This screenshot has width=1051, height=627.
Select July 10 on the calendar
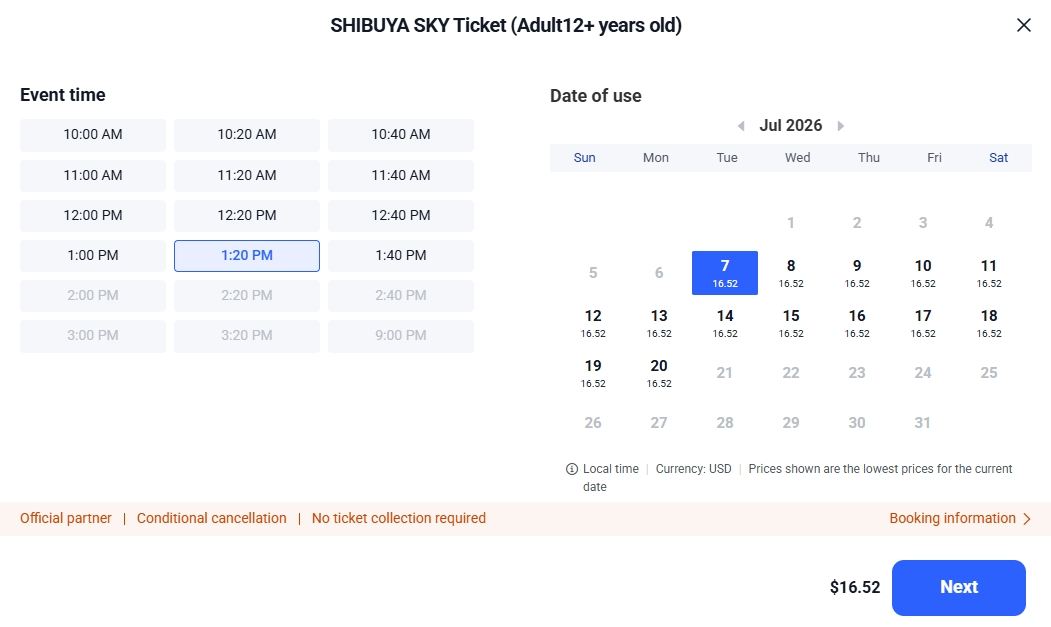923,273
